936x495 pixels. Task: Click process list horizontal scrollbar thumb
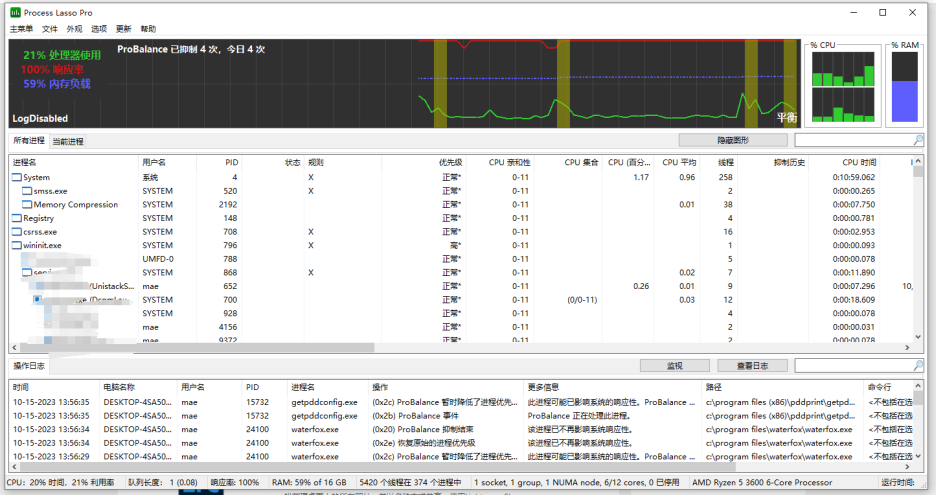tap(197, 347)
